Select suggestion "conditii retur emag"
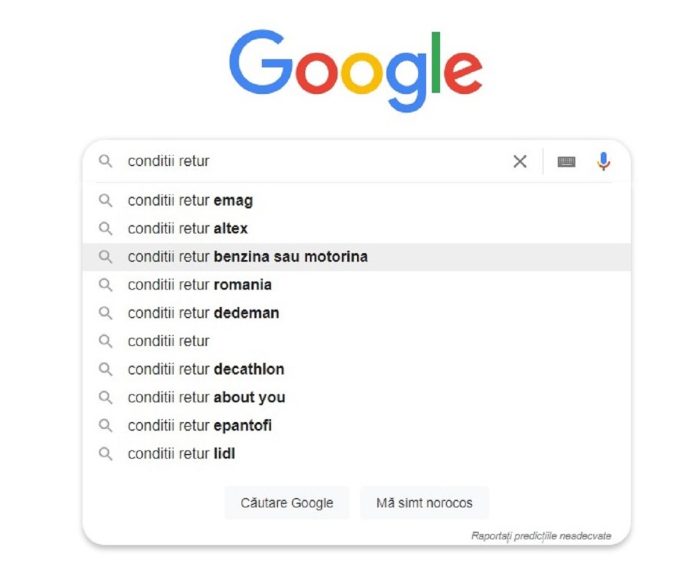 (x=190, y=201)
